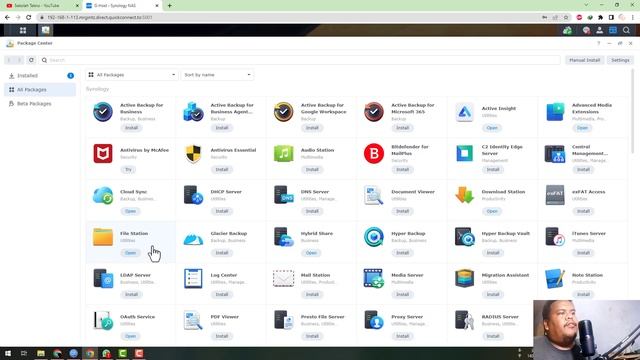Open Beta Packages in the sidebar
The width and height of the screenshot is (640, 360).
40,104
